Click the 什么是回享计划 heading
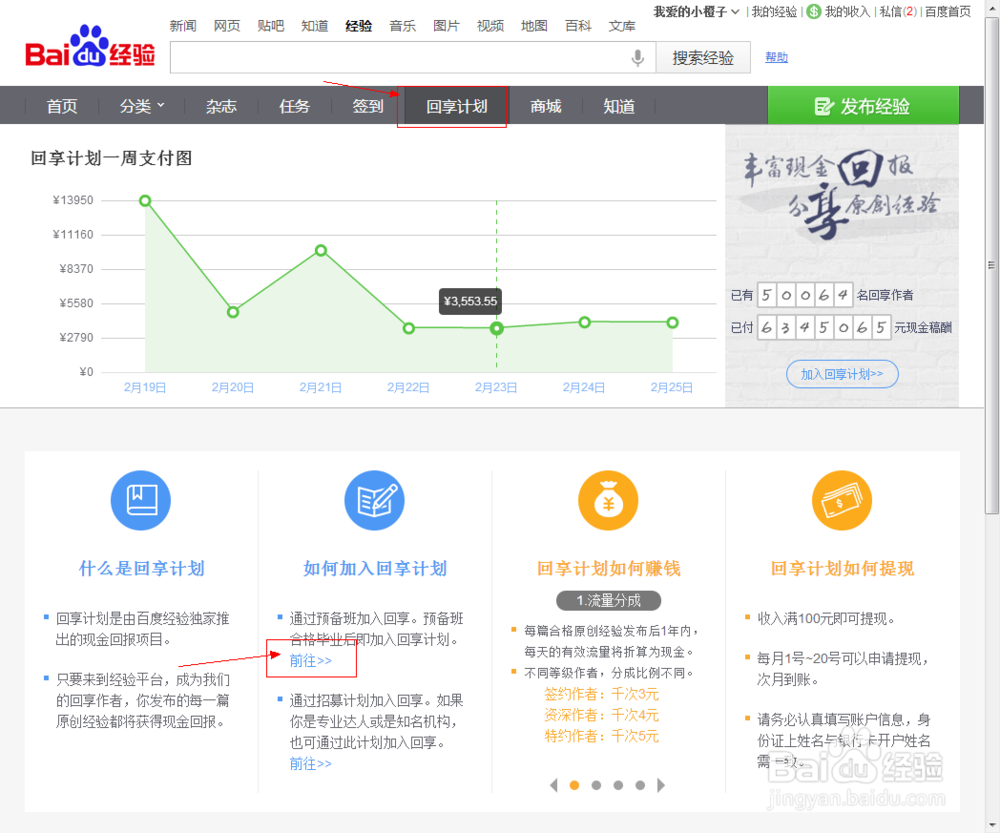Viewport: 1000px width, 833px height. coord(142,568)
